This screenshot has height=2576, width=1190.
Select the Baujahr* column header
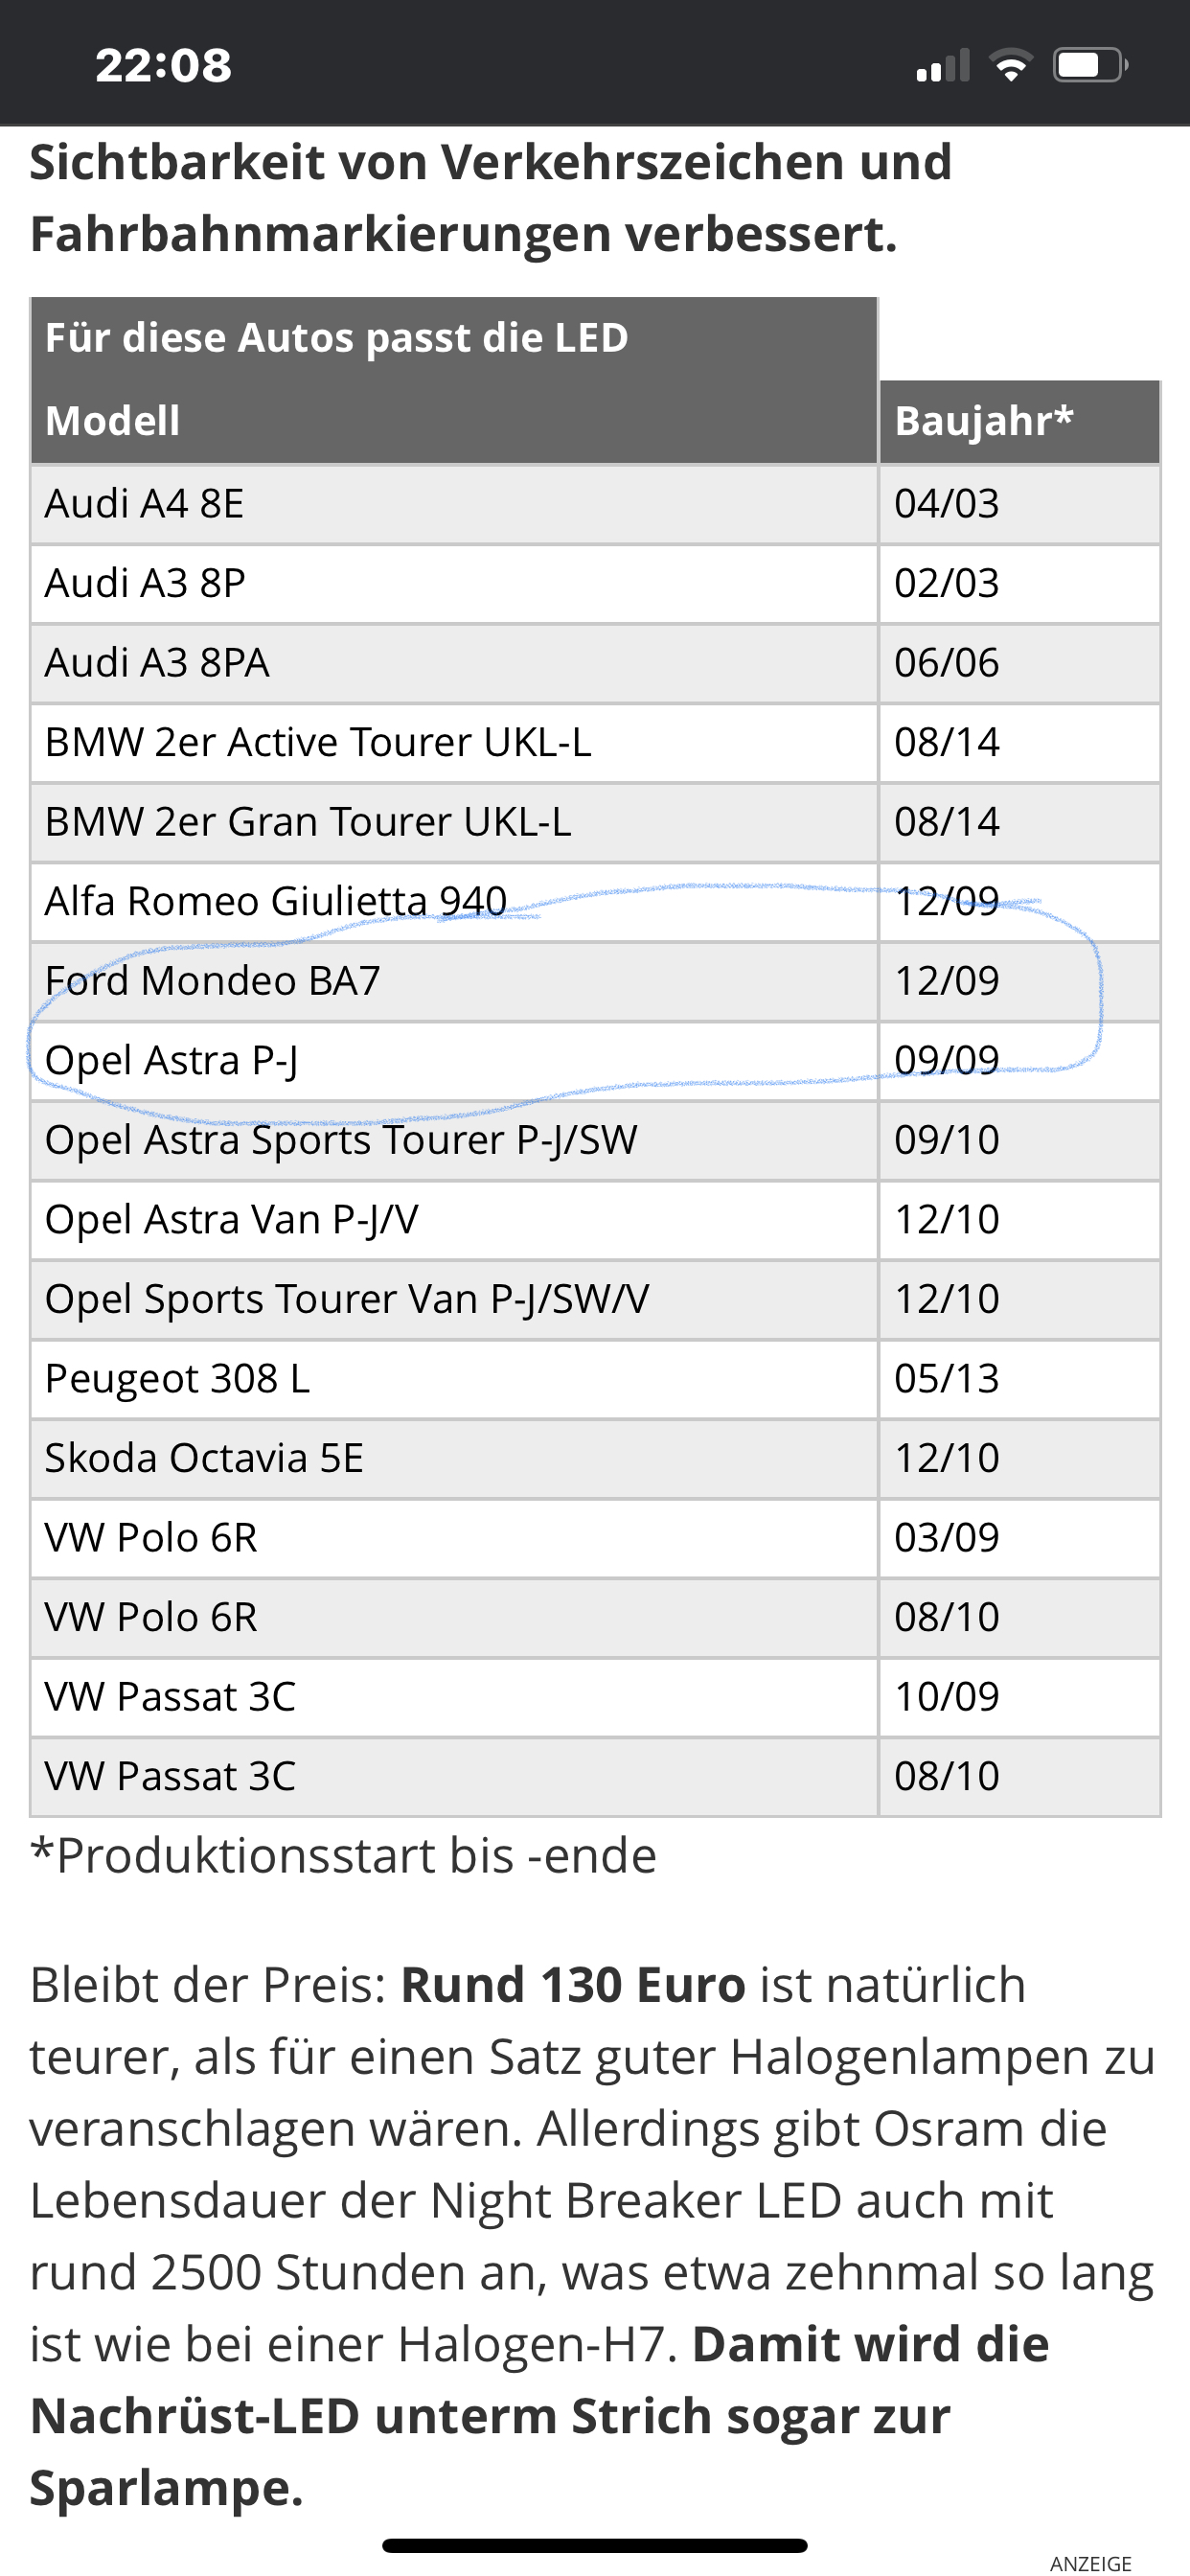click(x=984, y=421)
